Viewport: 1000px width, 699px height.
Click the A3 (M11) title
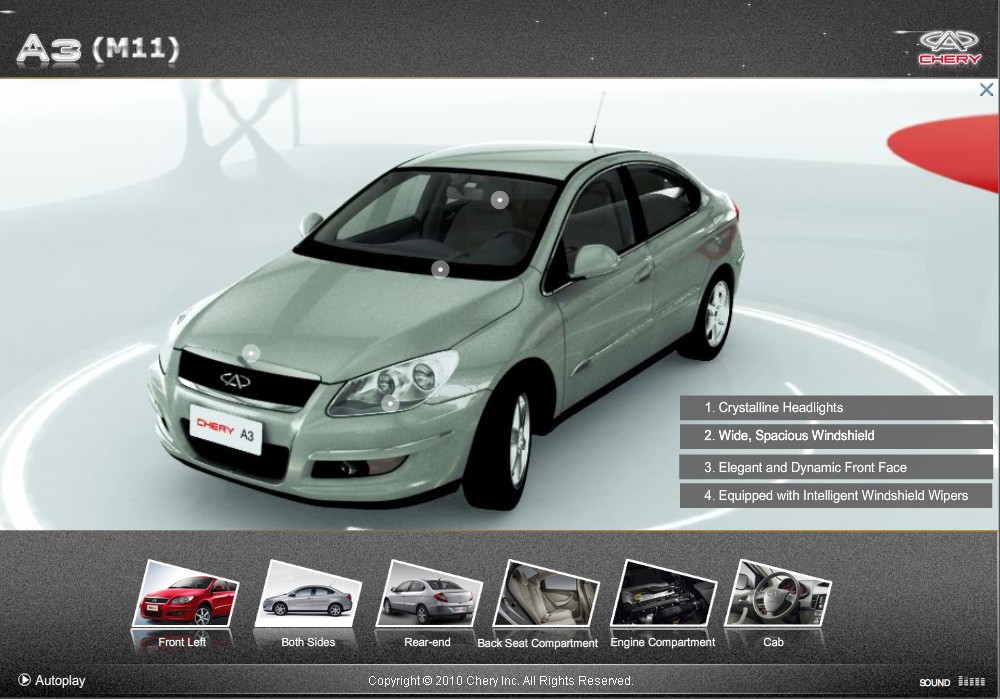pos(98,48)
